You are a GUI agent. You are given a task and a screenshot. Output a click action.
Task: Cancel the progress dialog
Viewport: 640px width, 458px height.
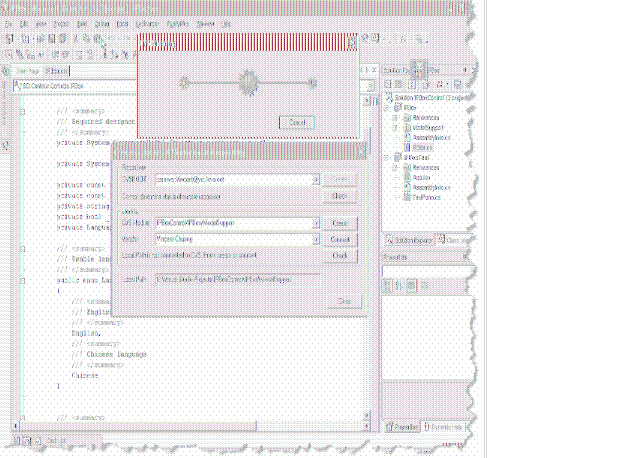tap(297, 122)
